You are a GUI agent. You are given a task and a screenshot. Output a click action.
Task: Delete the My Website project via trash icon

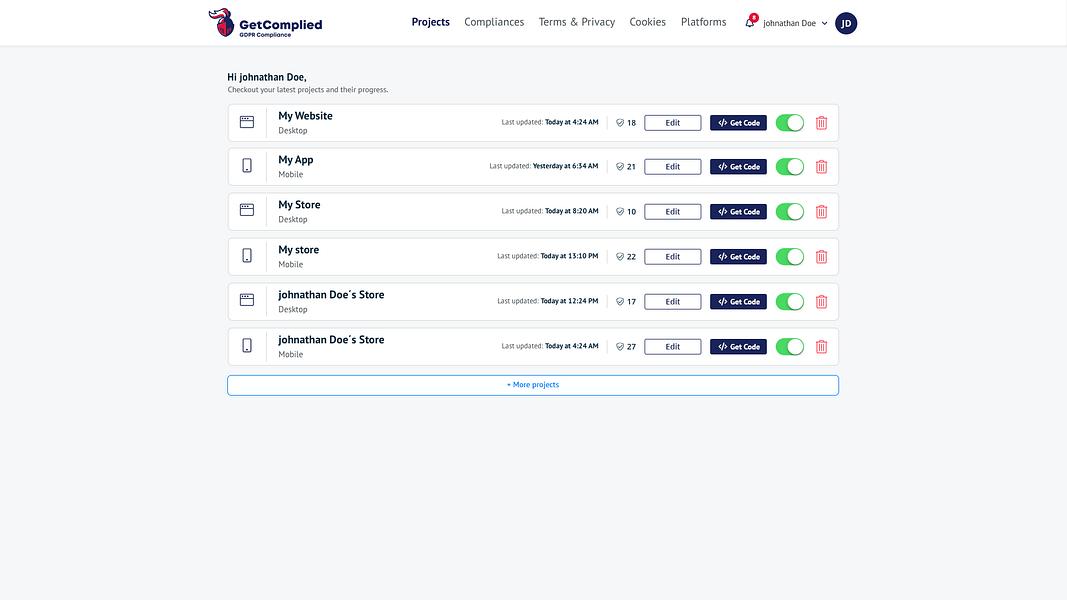(821, 122)
